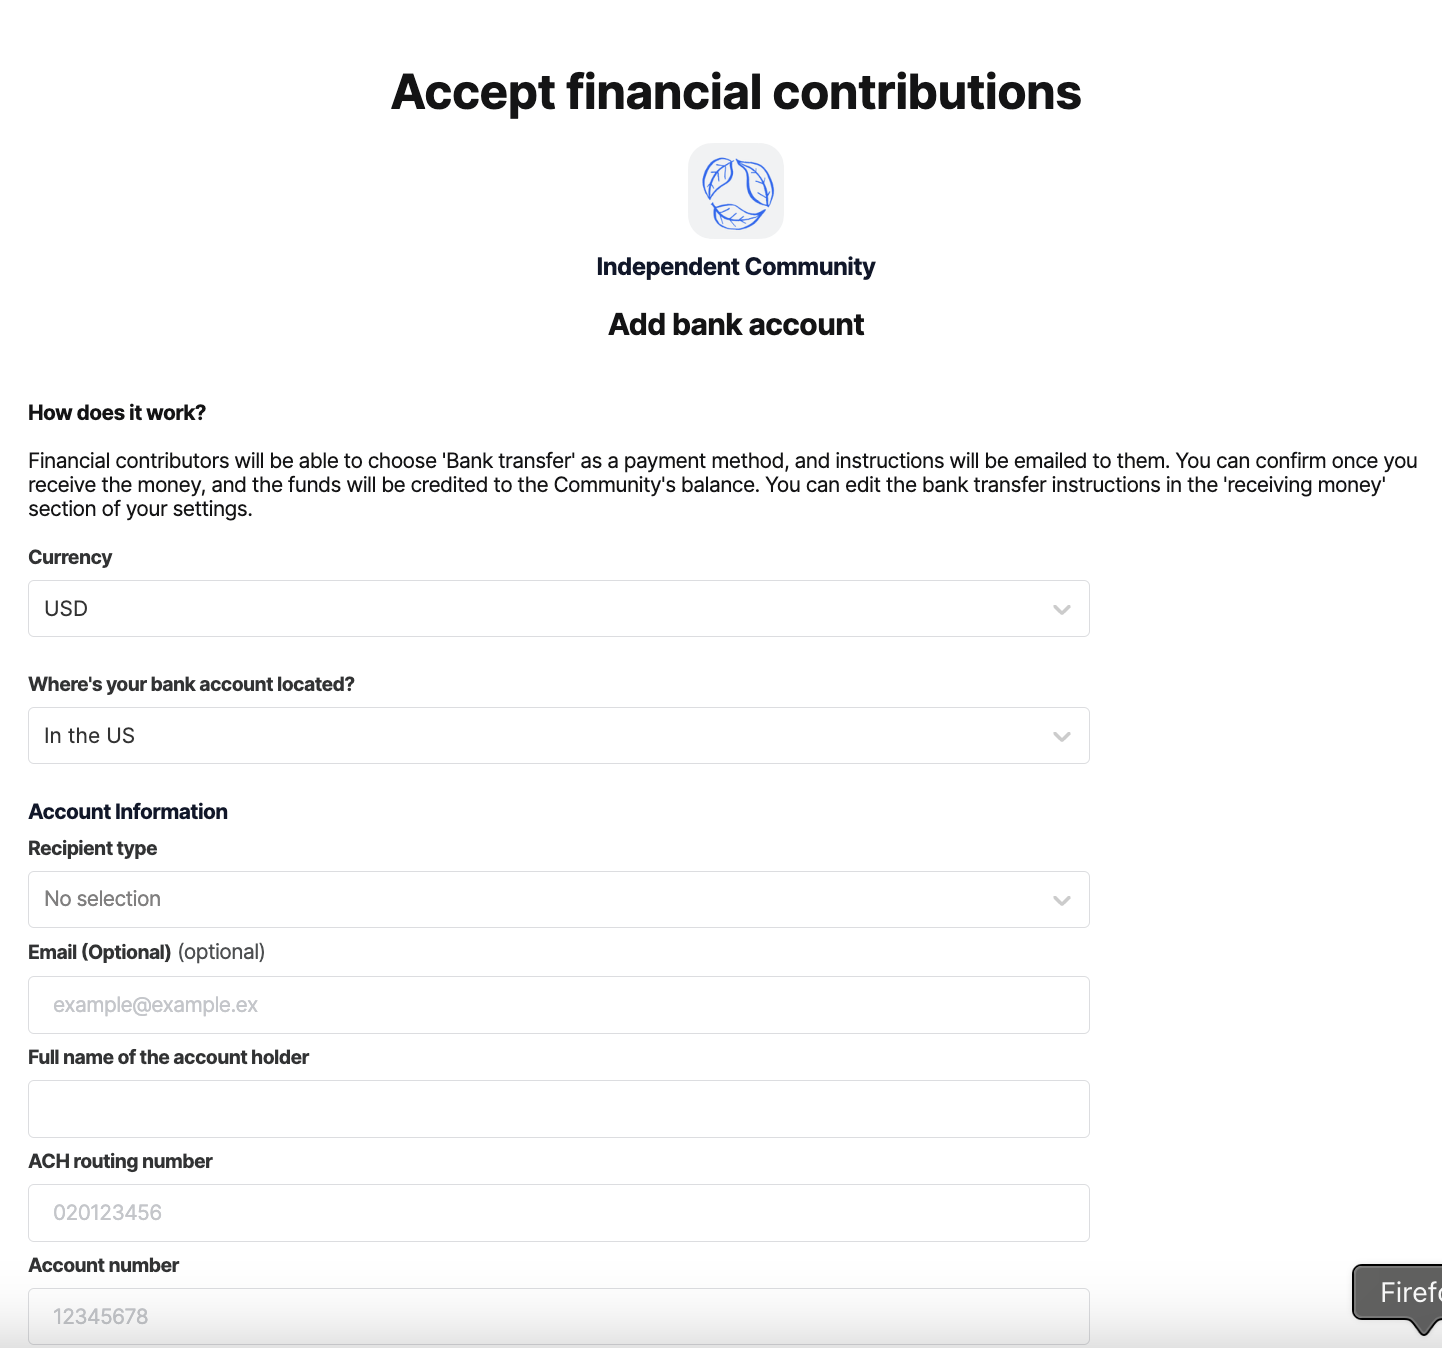This screenshot has width=1442, height=1348.
Task: Click the Independent Community name text
Action: 736,267
